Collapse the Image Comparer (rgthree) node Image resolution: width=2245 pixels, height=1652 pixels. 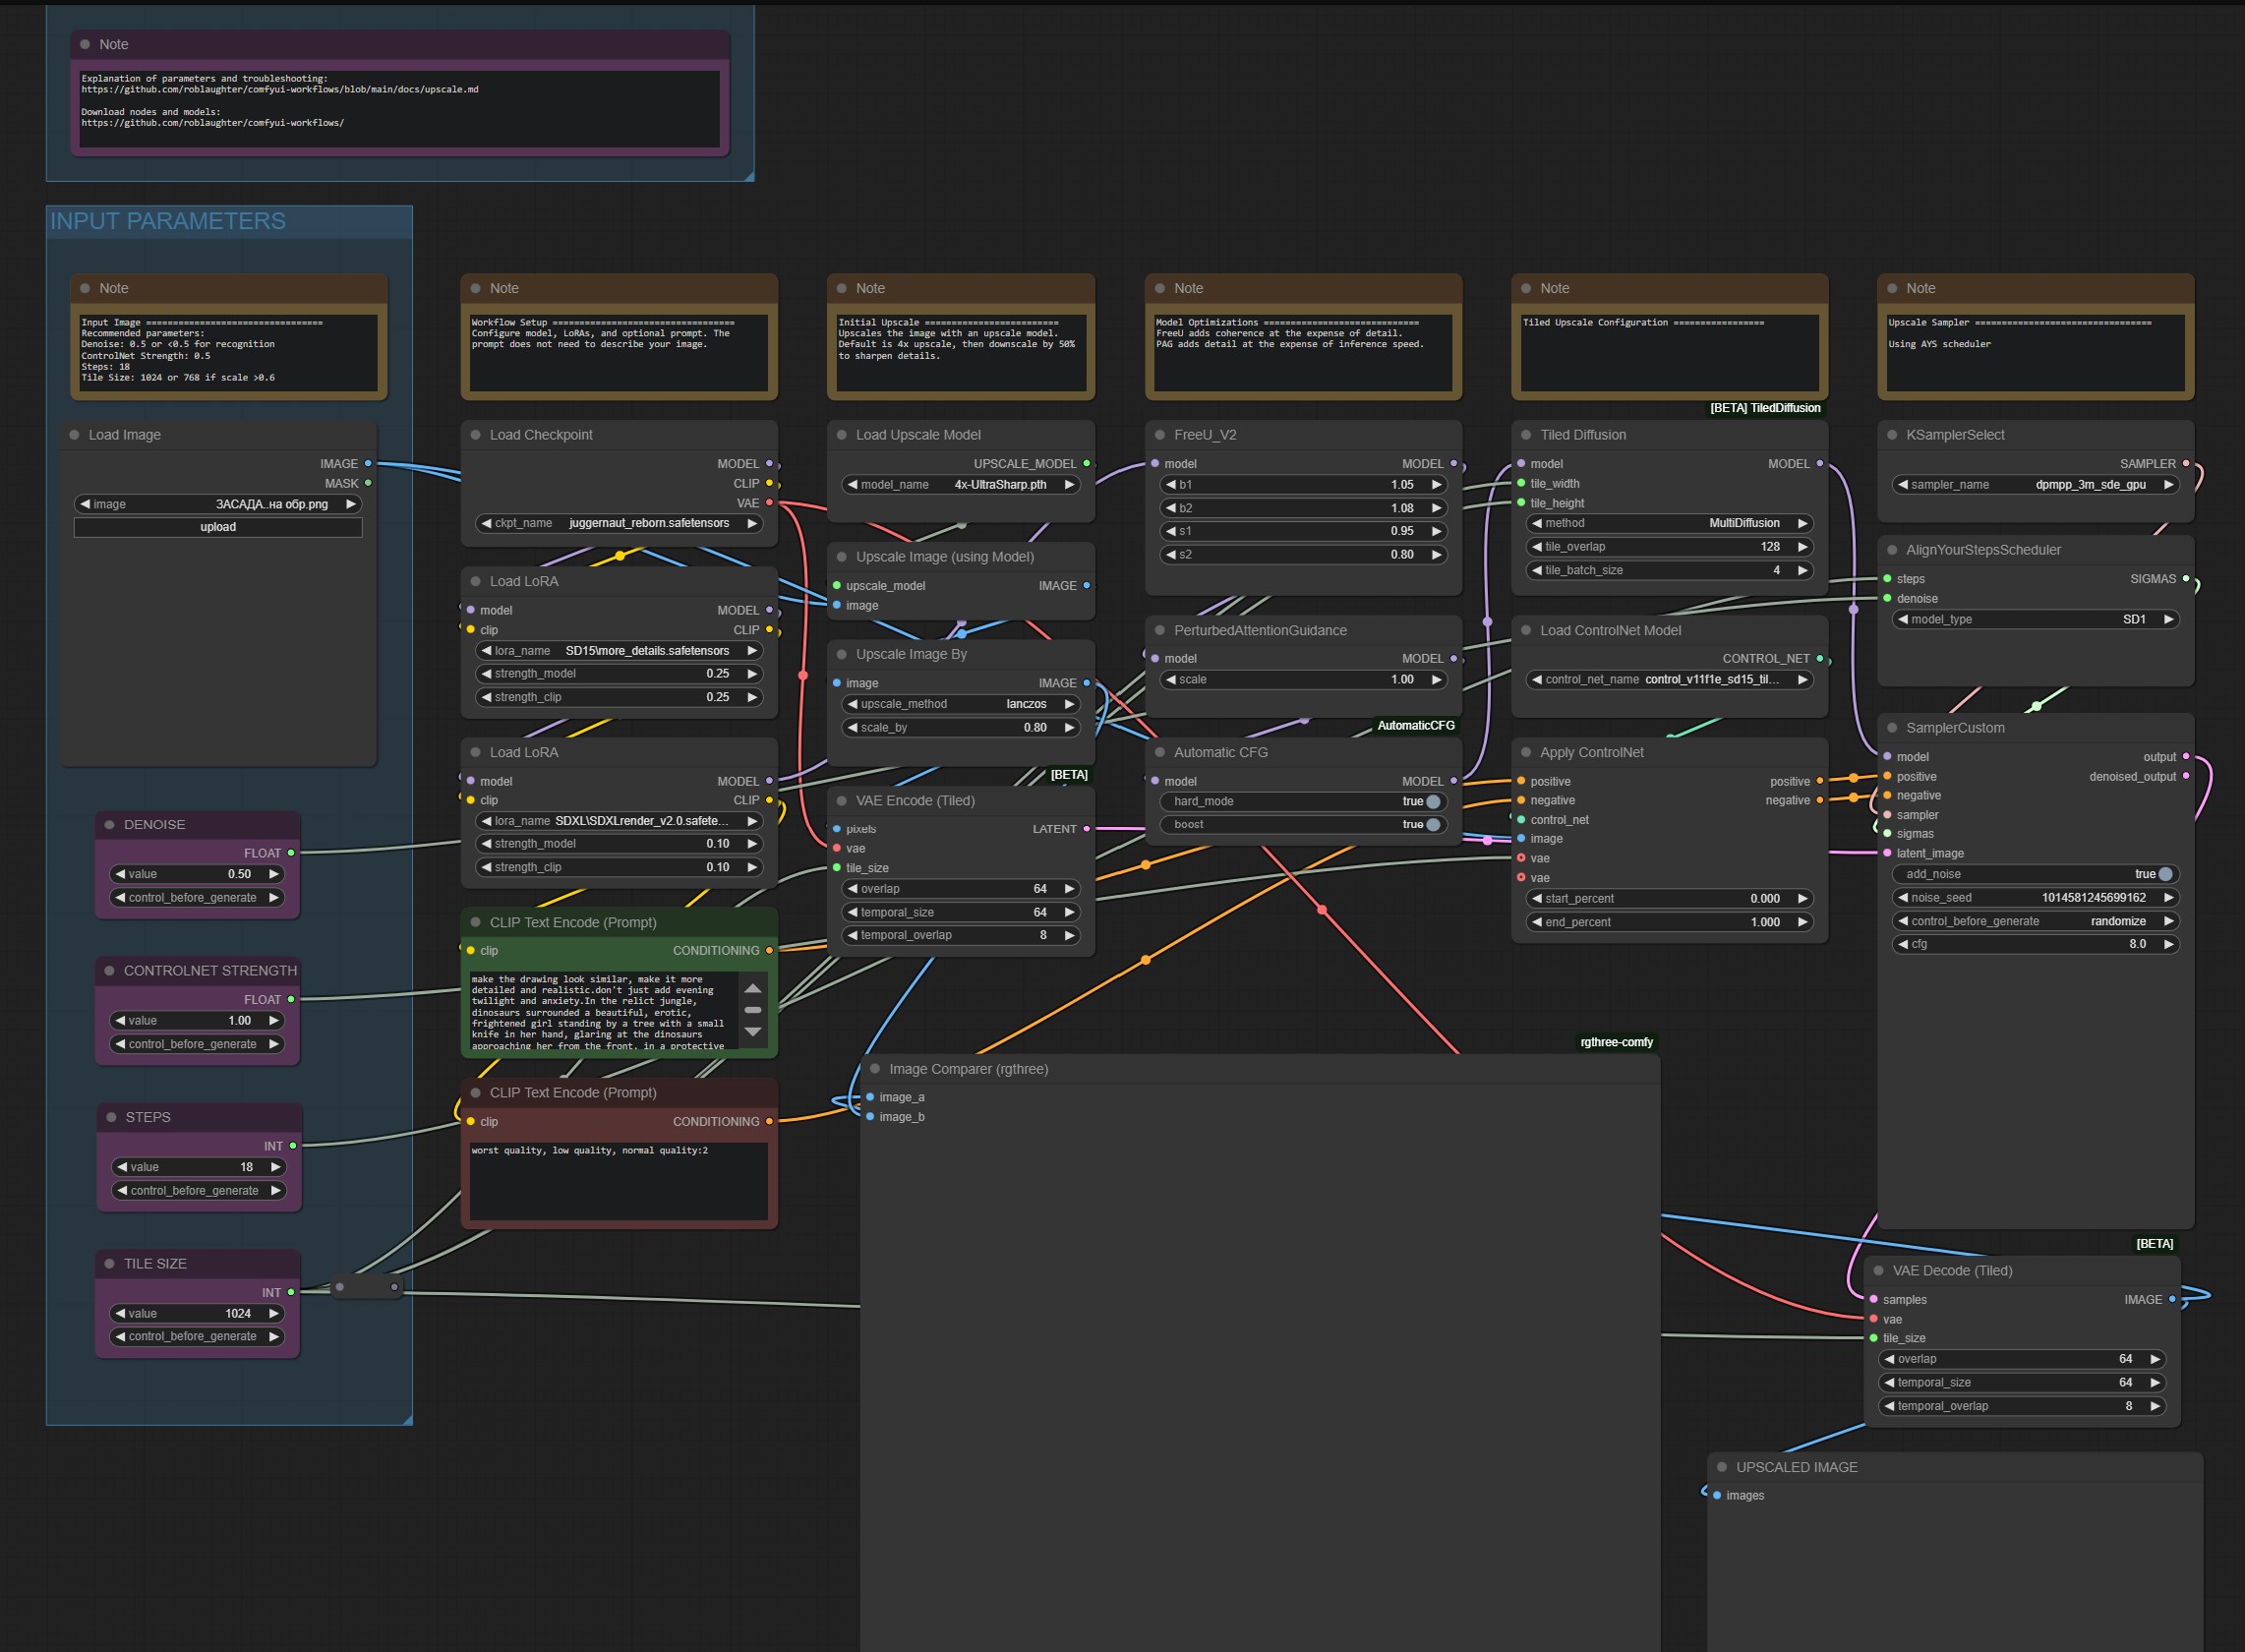tap(875, 1069)
